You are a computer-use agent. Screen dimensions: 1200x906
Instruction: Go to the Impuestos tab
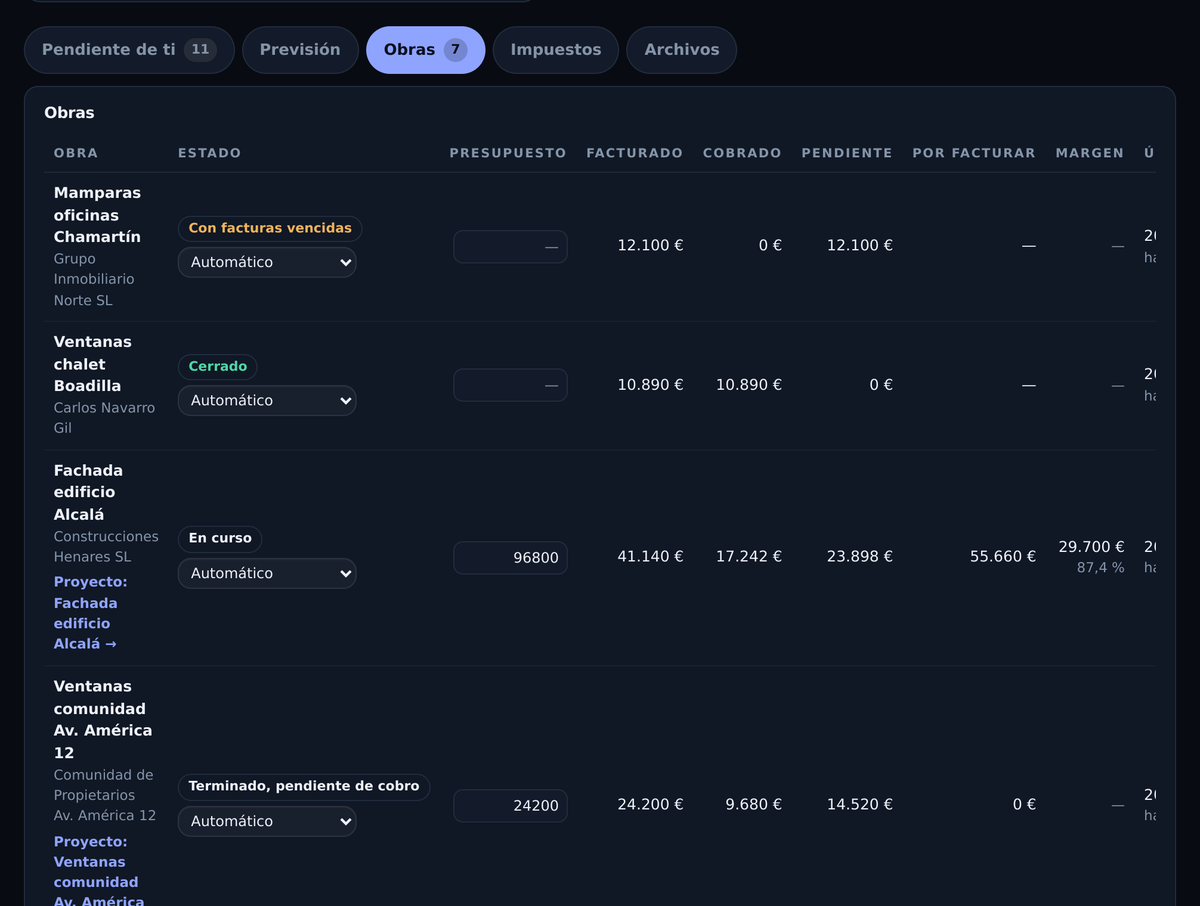[x=556, y=50]
